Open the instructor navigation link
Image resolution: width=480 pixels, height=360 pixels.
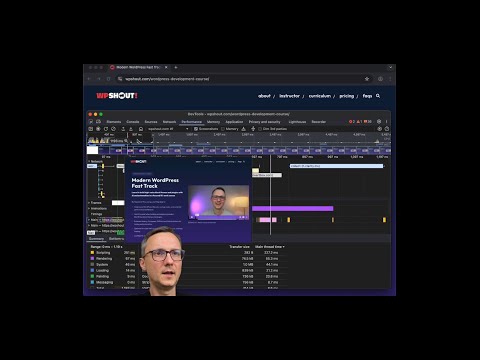(x=289, y=96)
